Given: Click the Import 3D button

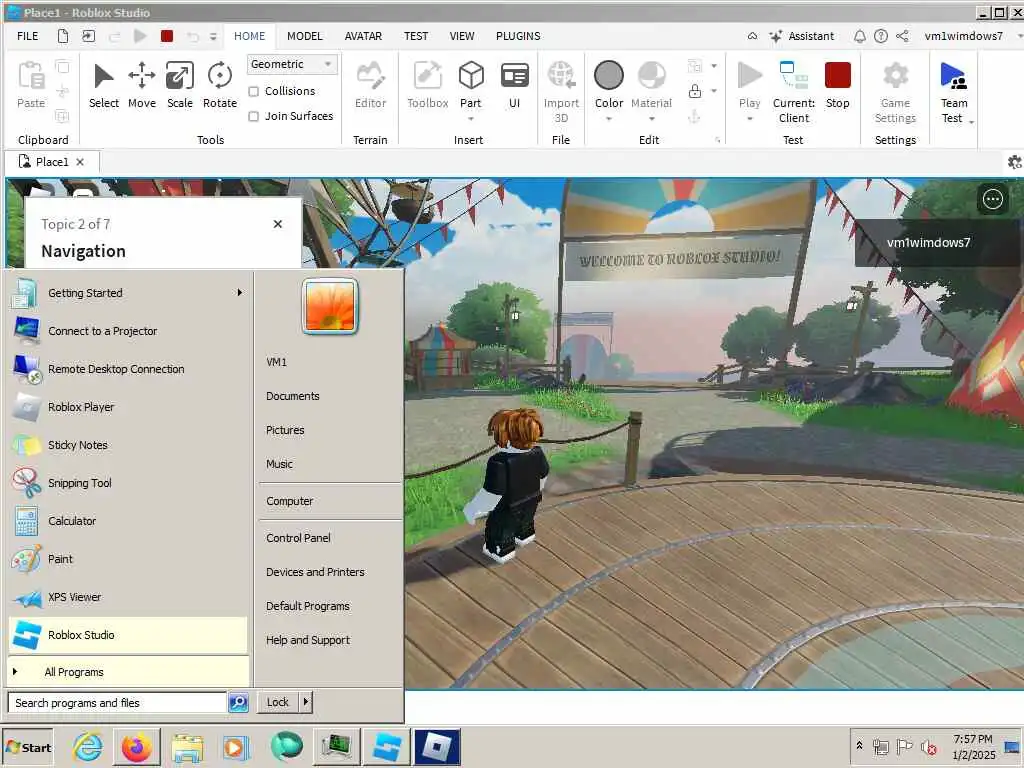Looking at the screenshot, I should [x=561, y=91].
